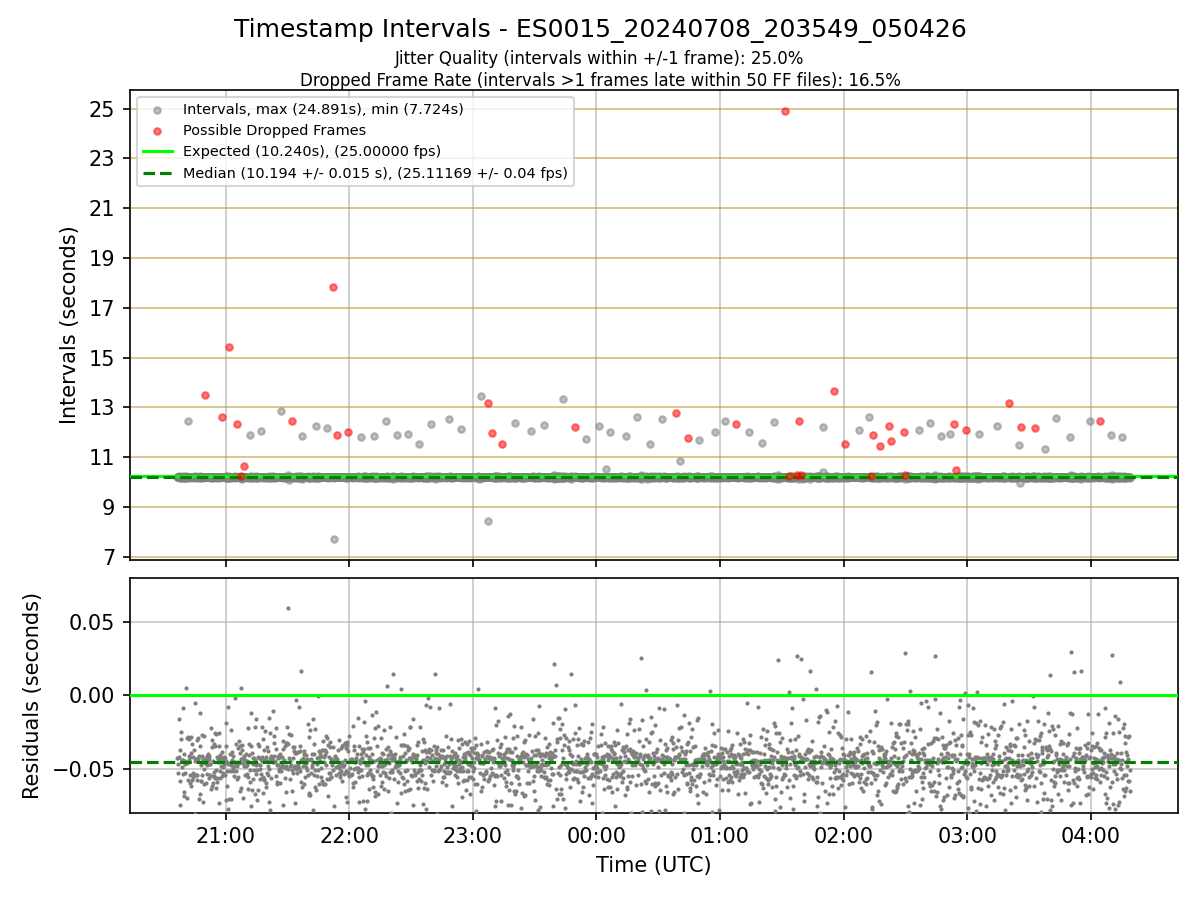Click the lowest gray point near 7.7 seconds
This screenshot has width=1200, height=900.
point(334,539)
